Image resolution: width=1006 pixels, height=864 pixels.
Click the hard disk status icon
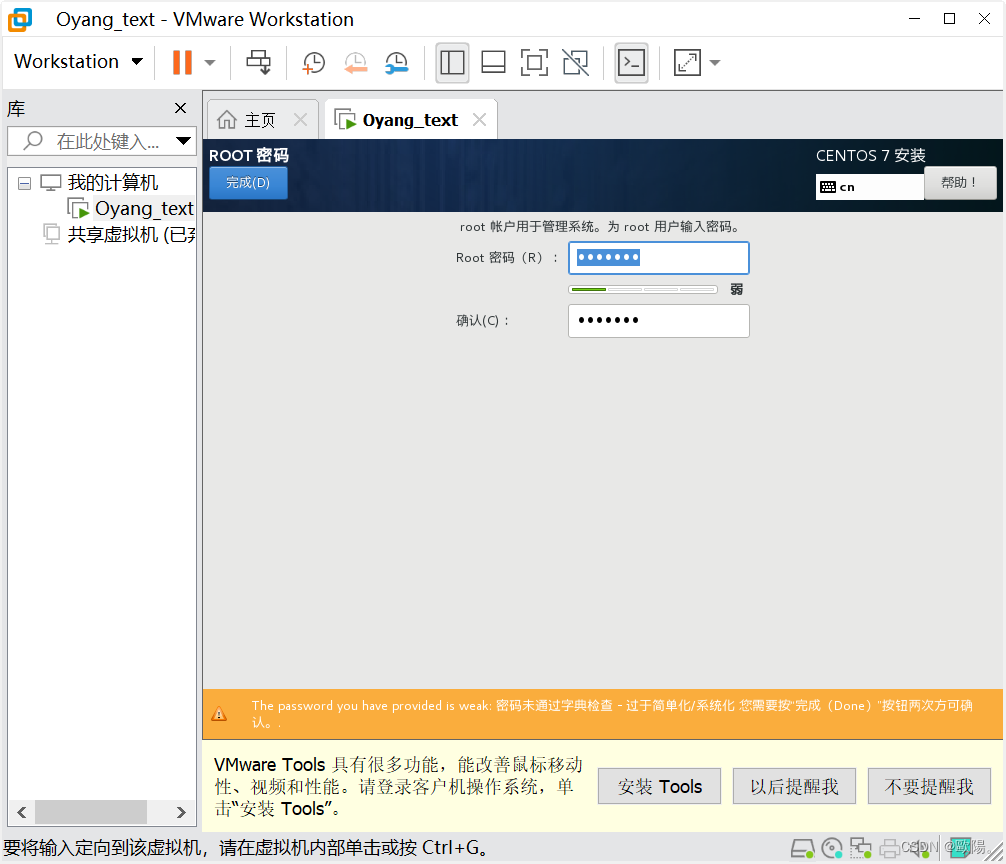point(802,849)
